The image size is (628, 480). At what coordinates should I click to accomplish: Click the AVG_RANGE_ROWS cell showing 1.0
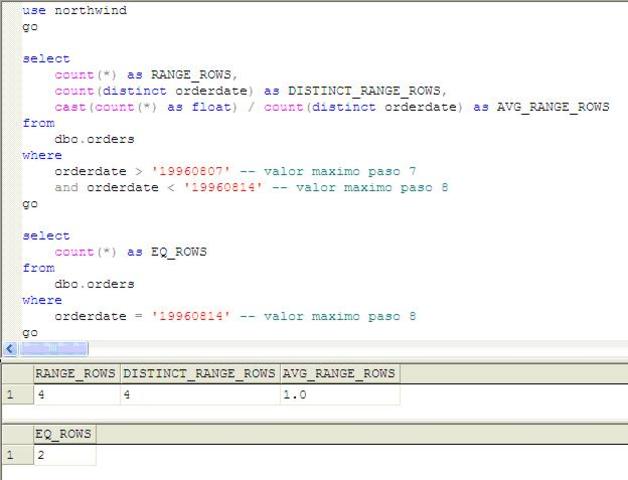(340, 395)
